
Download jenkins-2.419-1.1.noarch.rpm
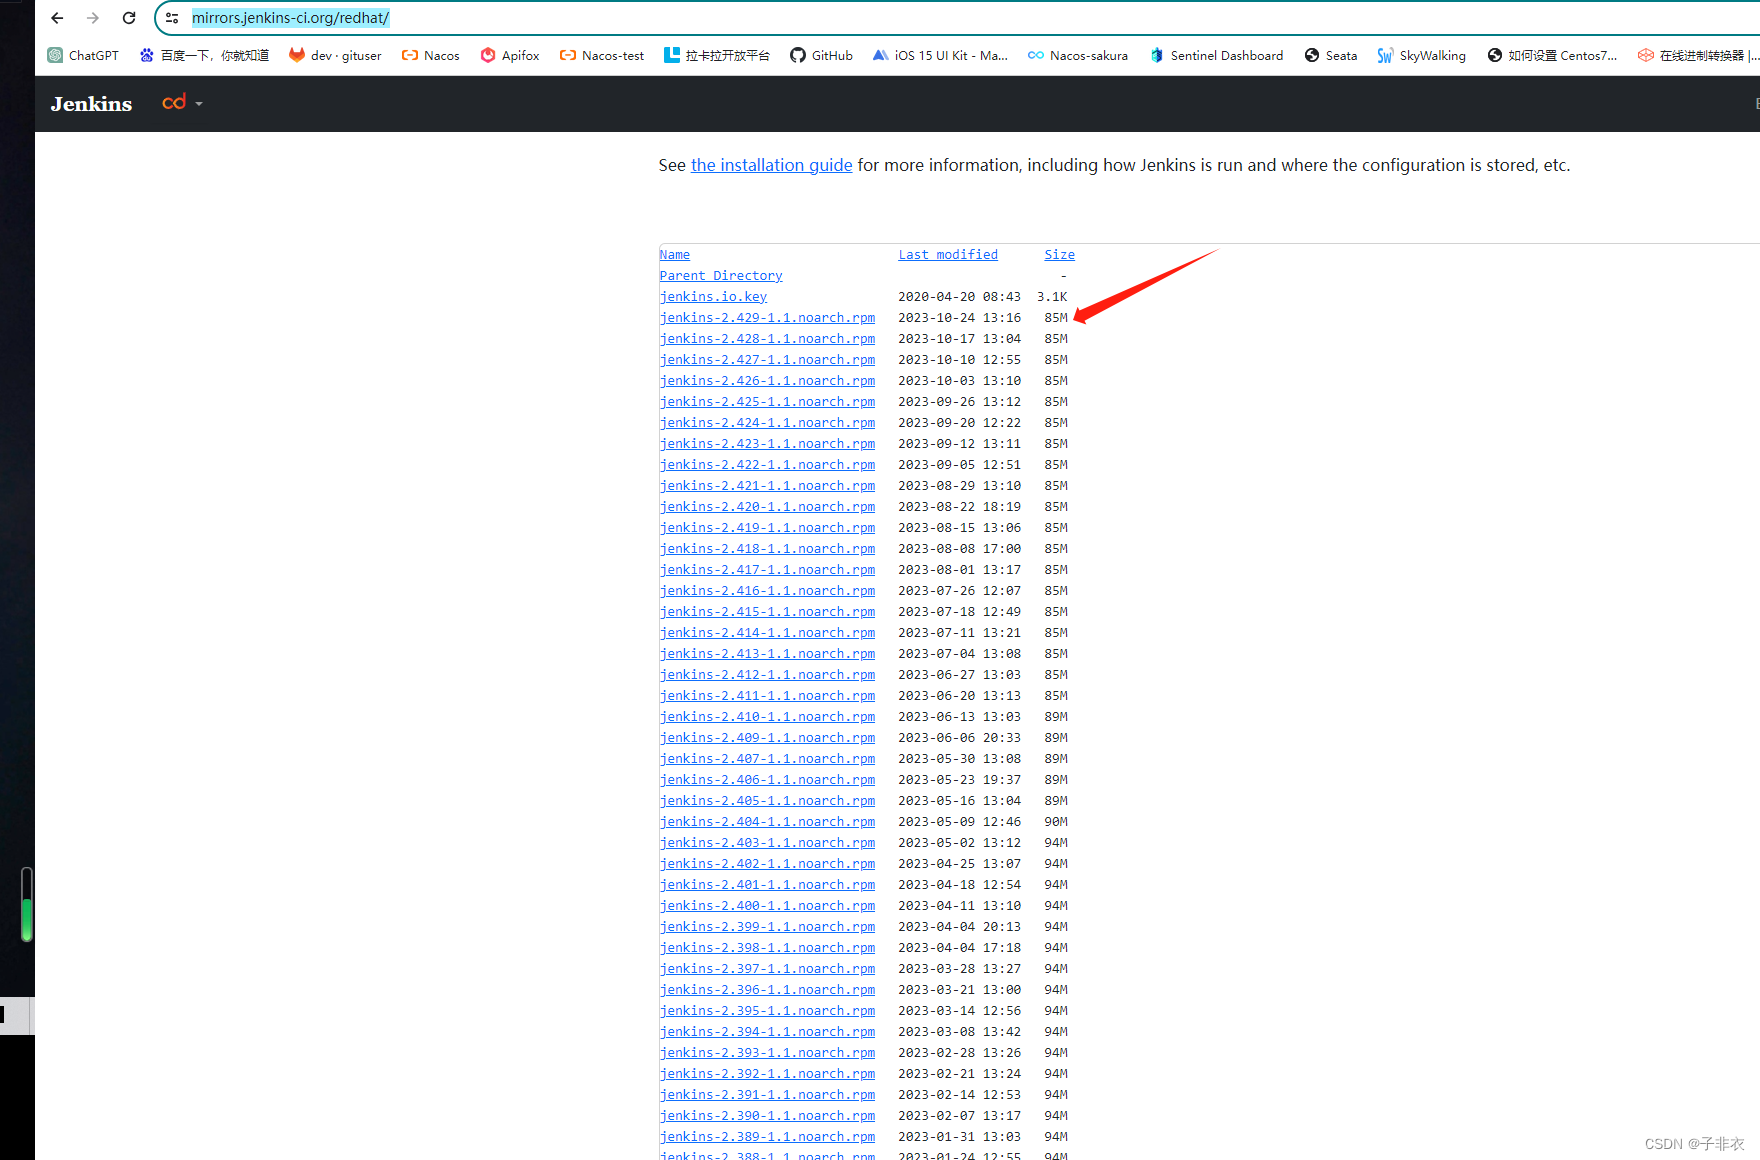pyautogui.click(x=767, y=528)
